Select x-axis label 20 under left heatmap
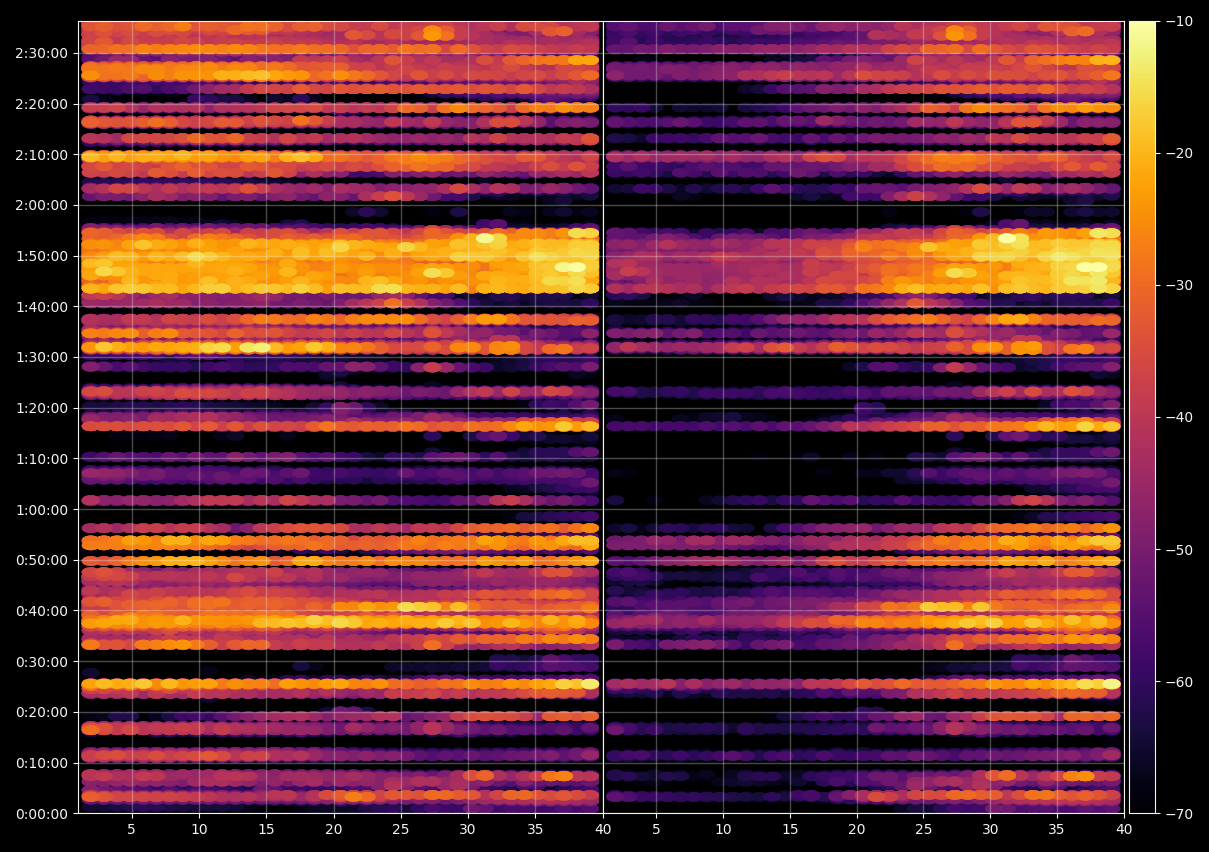This screenshot has width=1209, height=852. (x=334, y=830)
